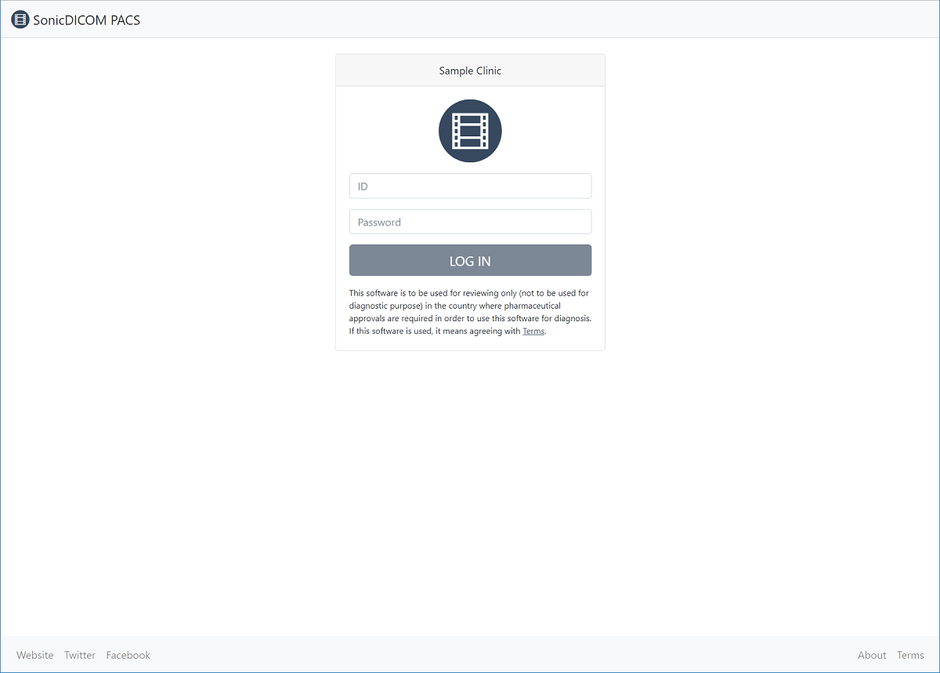Click the 'diagnostic purpose' disclaimer text line

pyautogui.click(x=469, y=306)
